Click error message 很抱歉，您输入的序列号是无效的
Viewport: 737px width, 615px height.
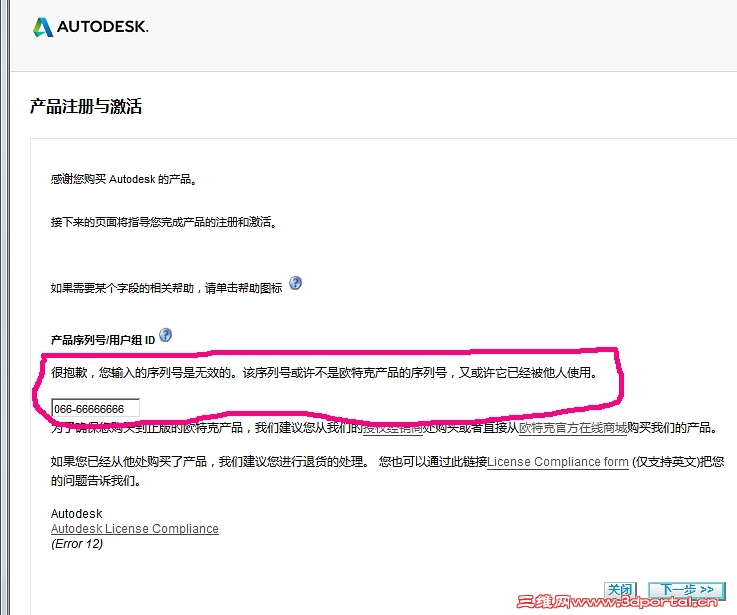[144, 372]
